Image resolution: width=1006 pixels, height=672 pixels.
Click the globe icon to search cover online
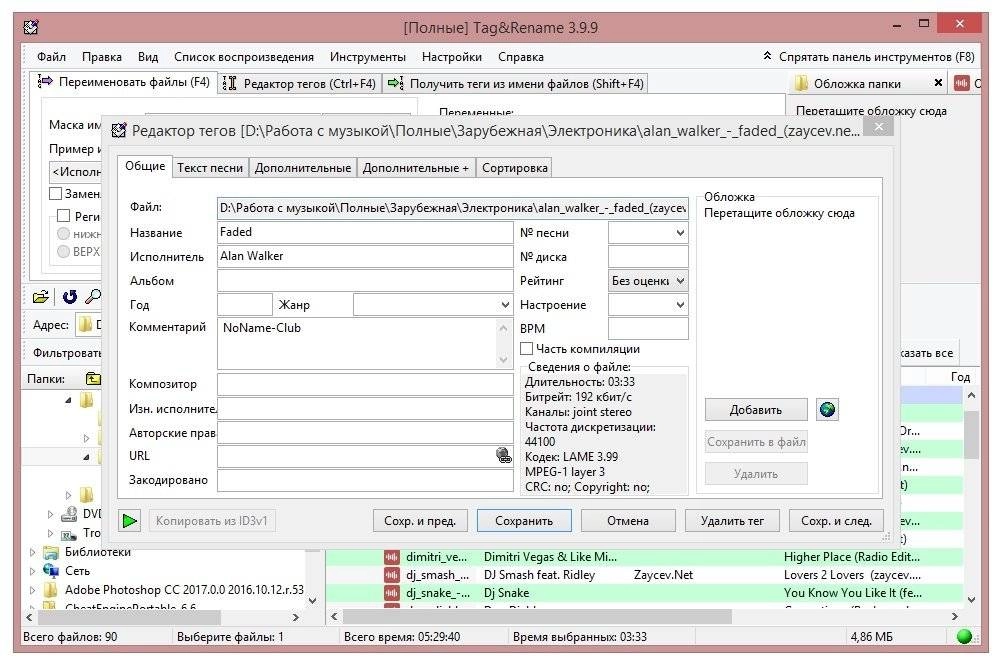coord(828,409)
